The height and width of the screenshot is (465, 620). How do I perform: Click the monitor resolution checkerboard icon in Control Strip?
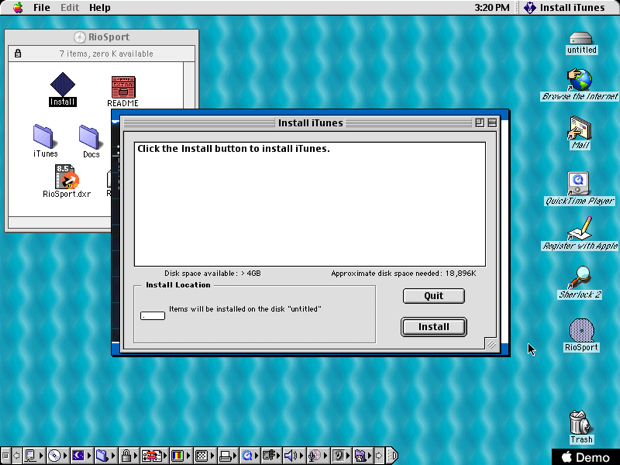[201, 456]
